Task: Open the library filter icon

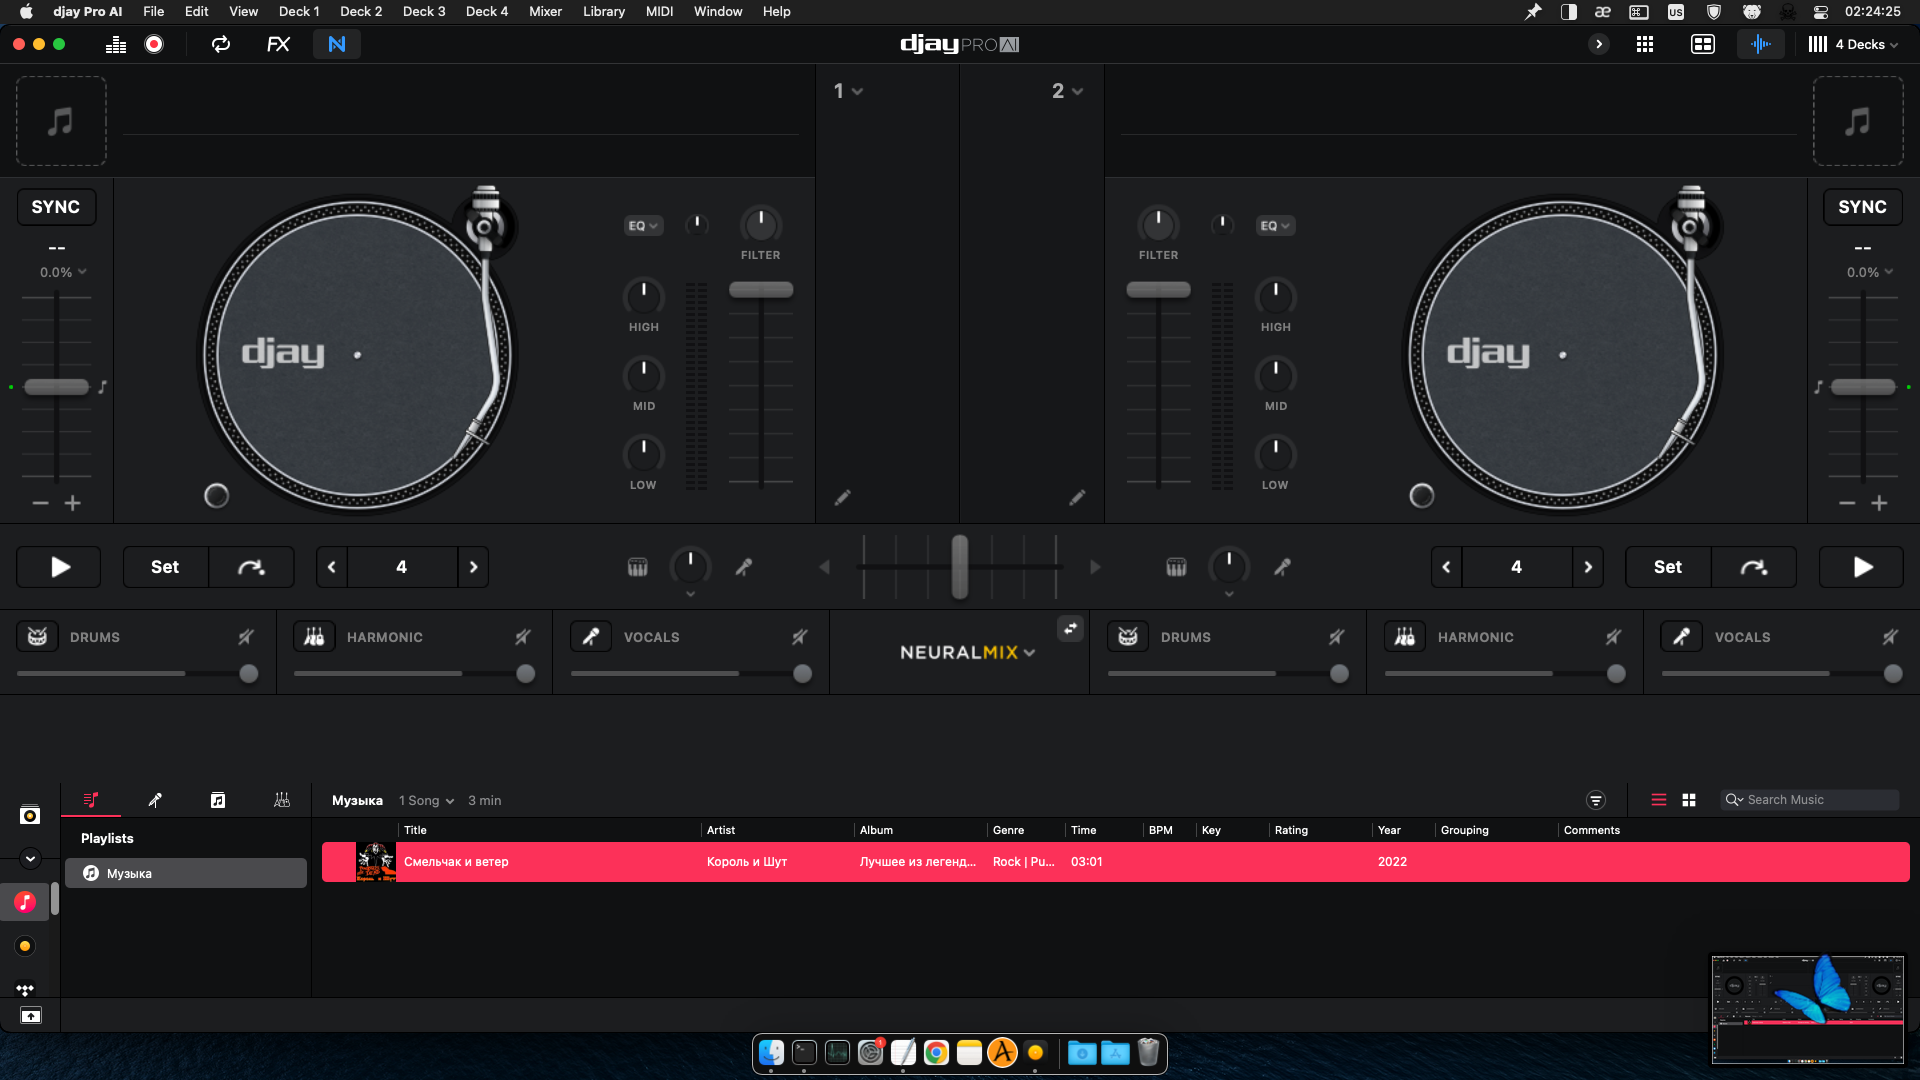Action: pyautogui.click(x=1596, y=800)
